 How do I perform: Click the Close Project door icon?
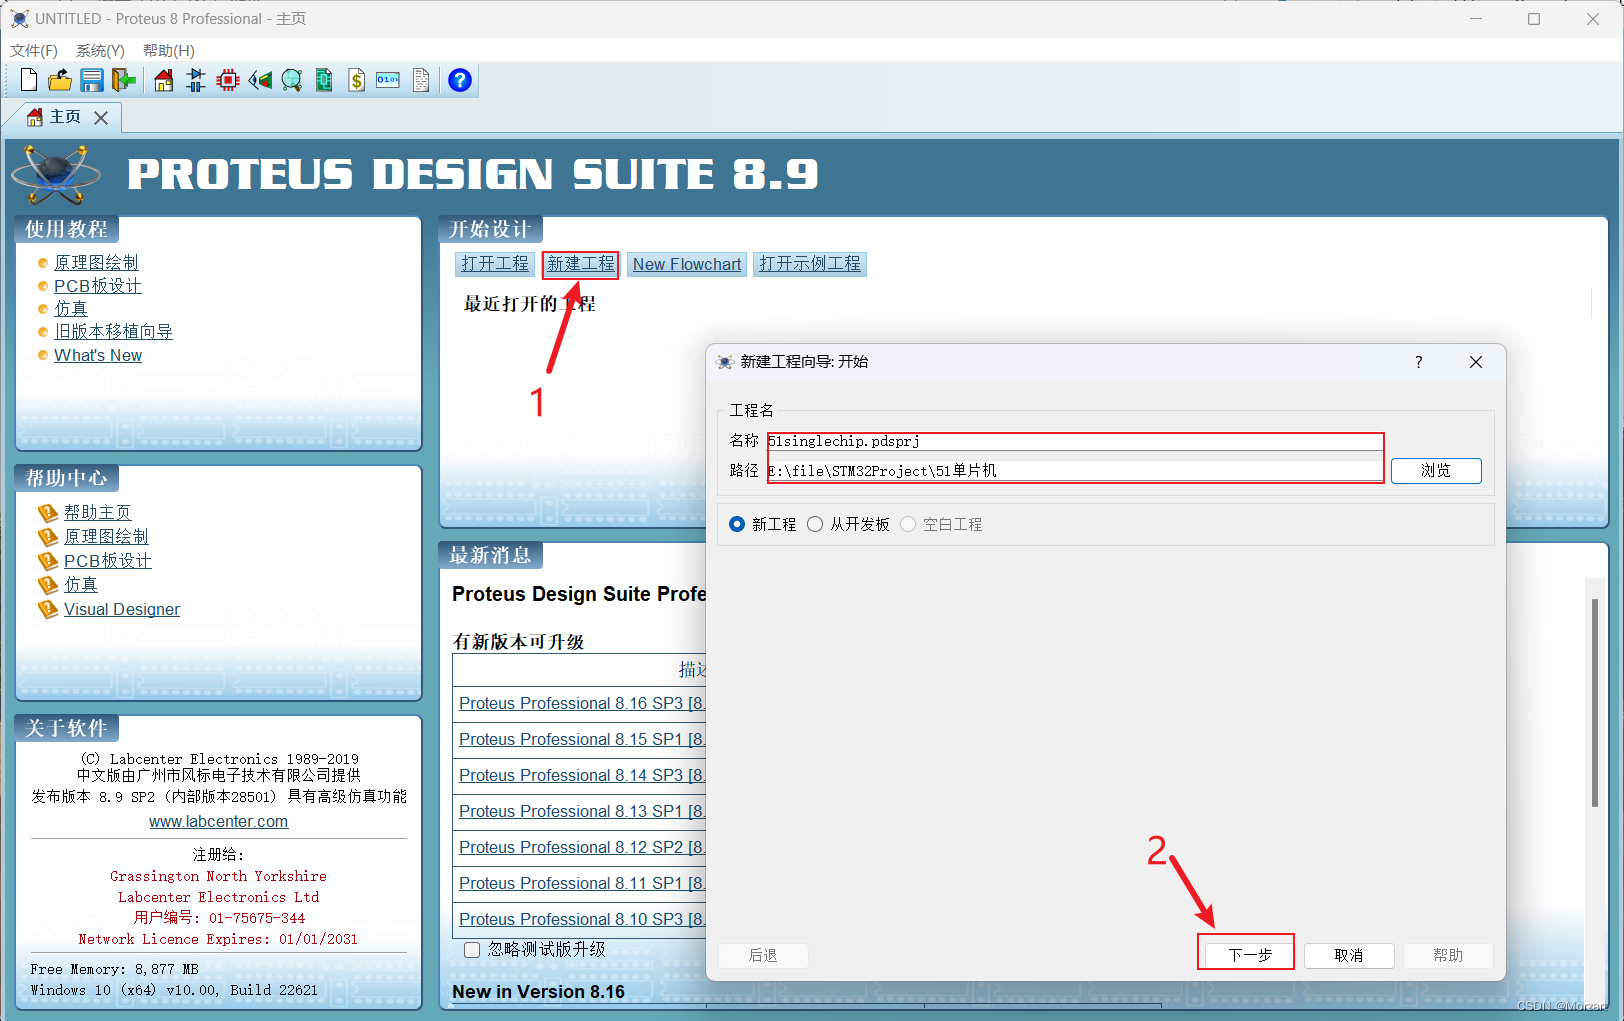(124, 80)
